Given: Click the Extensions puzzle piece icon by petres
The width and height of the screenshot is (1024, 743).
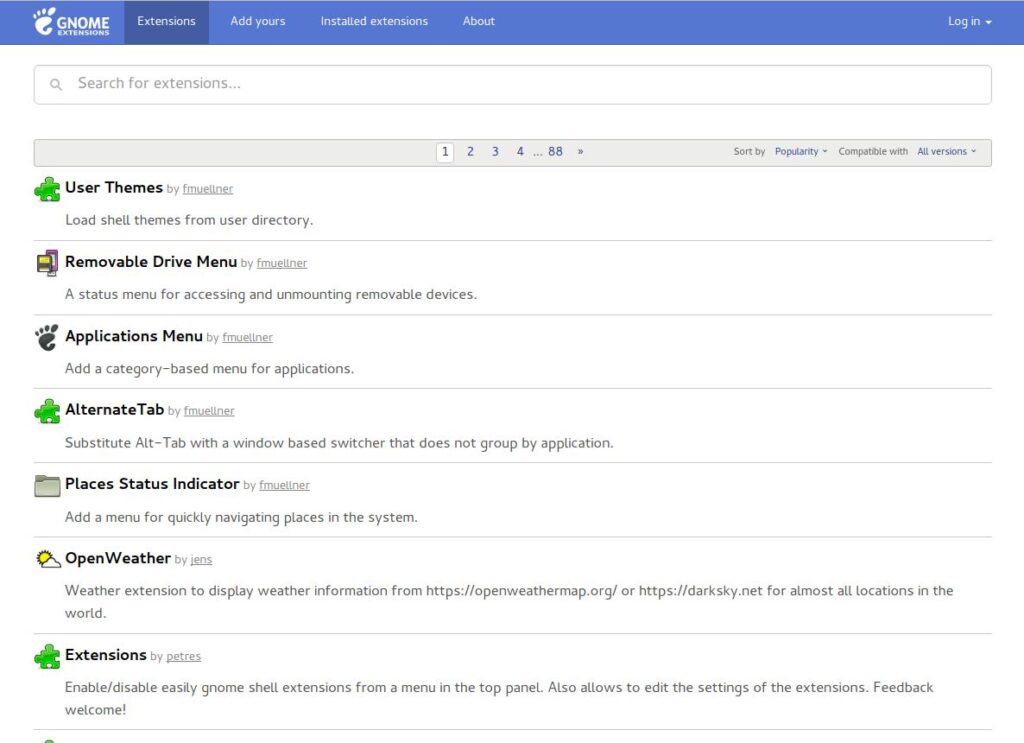Looking at the screenshot, I should (47, 657).
